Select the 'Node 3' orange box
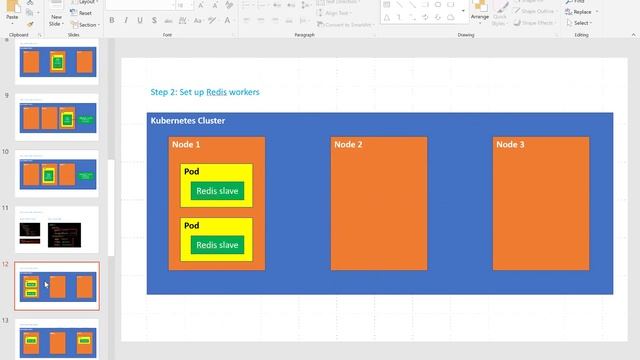 (541, 204)
